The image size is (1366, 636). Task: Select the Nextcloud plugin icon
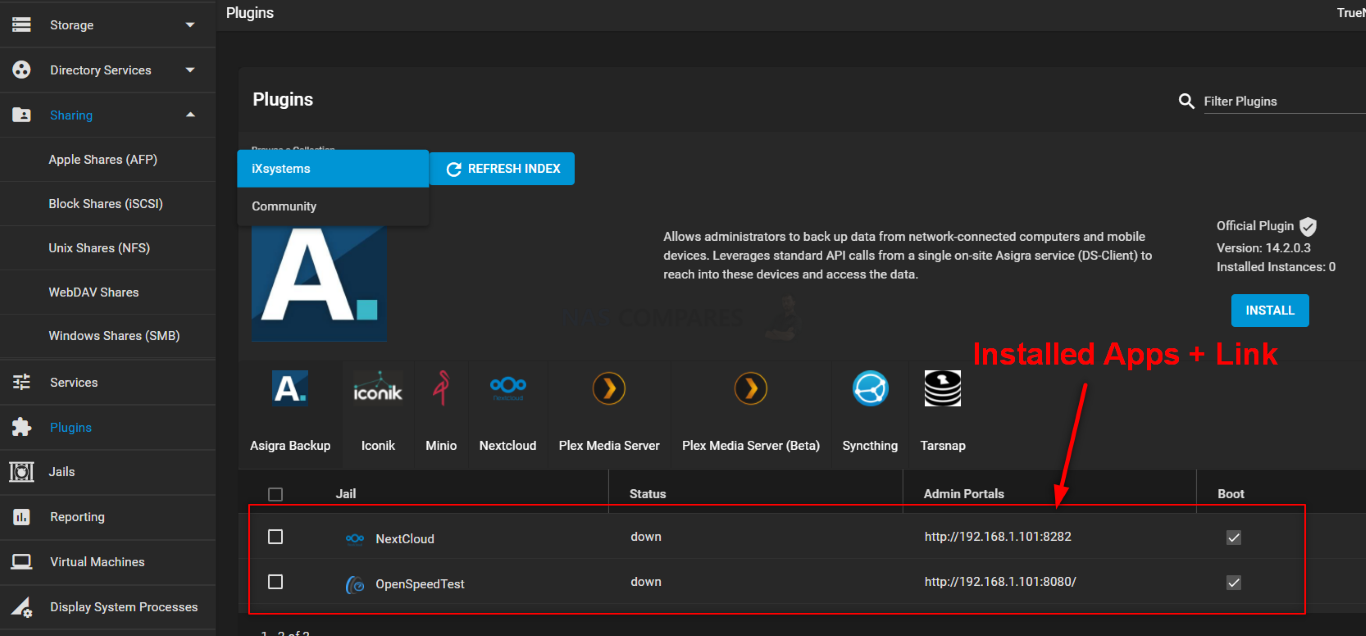tap(508, 388)
